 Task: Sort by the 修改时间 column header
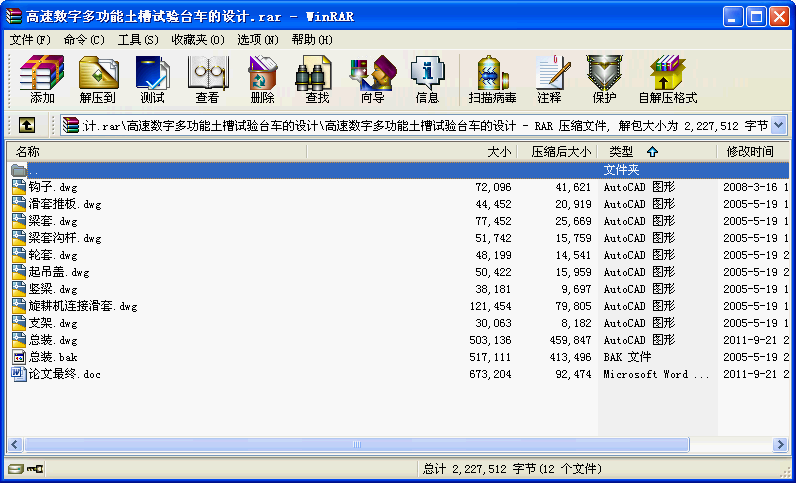click(x=753, y=151)
